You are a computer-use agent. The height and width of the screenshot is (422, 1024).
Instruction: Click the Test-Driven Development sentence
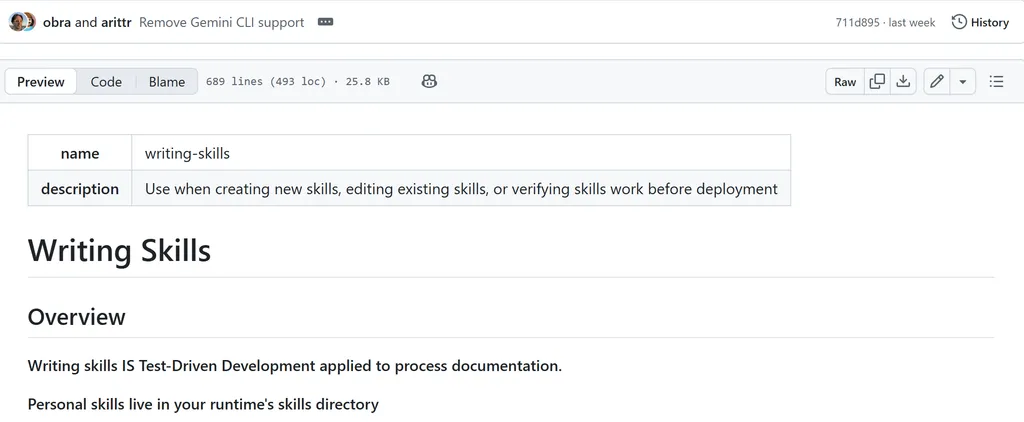[x=295, y=366]
